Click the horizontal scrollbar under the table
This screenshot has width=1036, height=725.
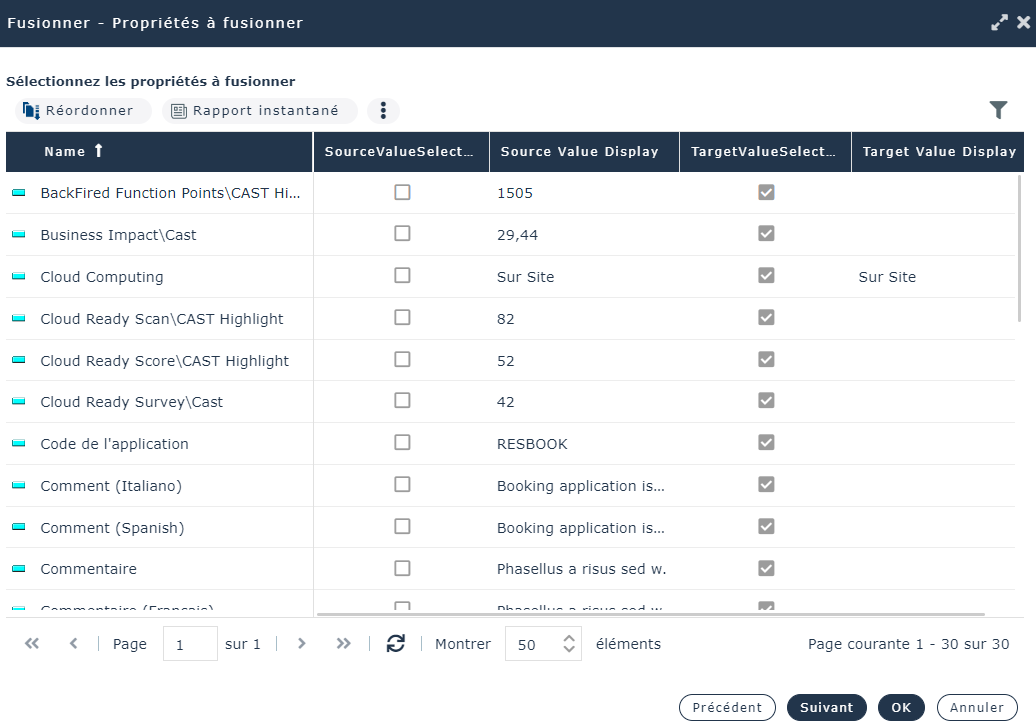(x=650, y=614)
